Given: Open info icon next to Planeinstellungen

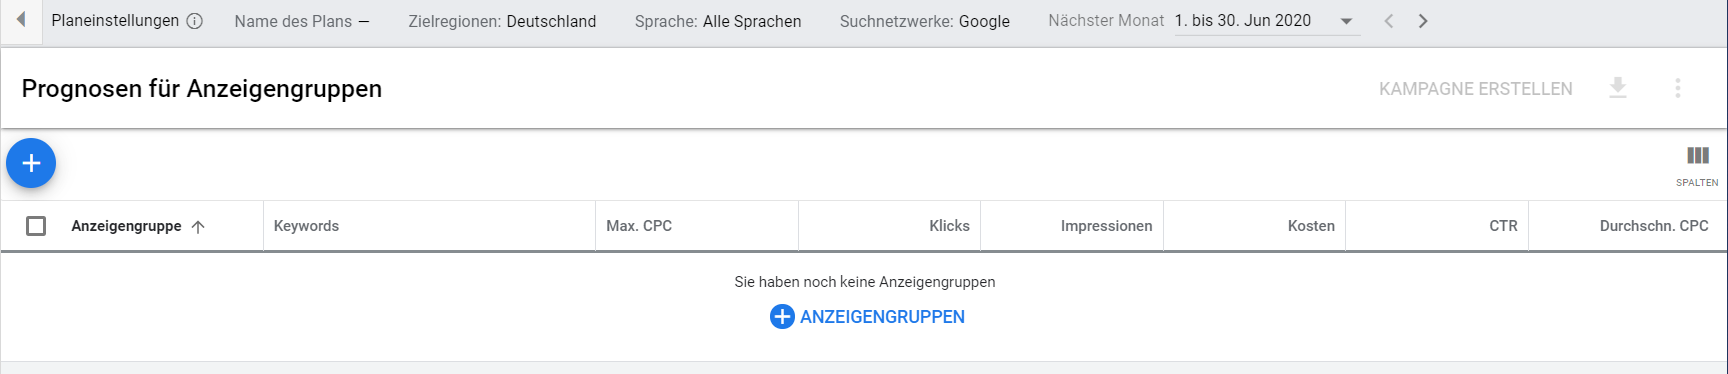Looking at the screenshot, I should coord(195,21).
